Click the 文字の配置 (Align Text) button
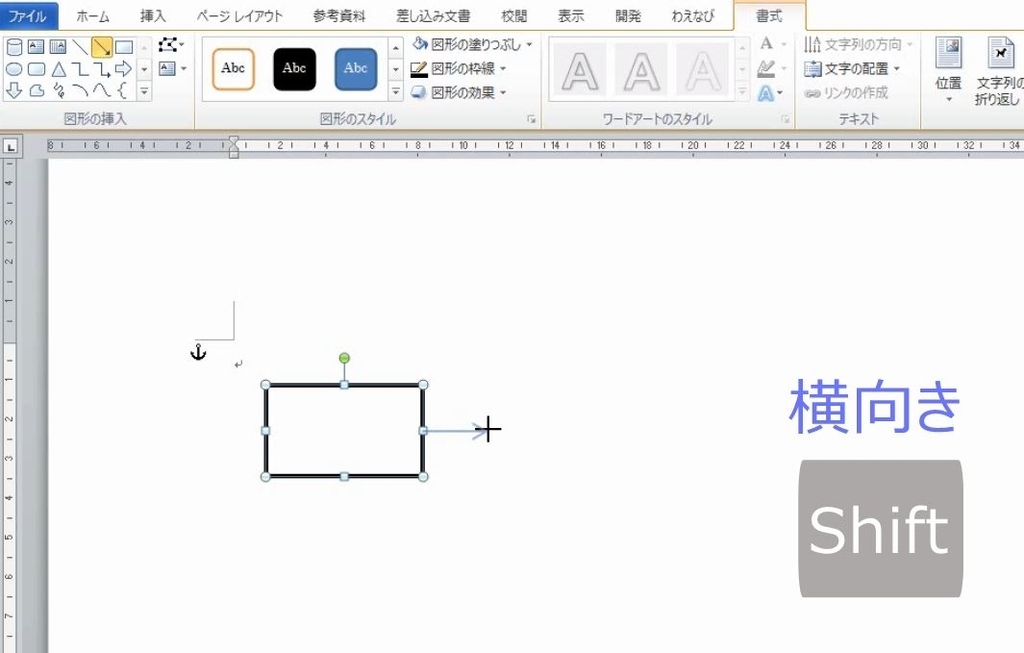Screen dimensions: 1024x653 point(845,70)
